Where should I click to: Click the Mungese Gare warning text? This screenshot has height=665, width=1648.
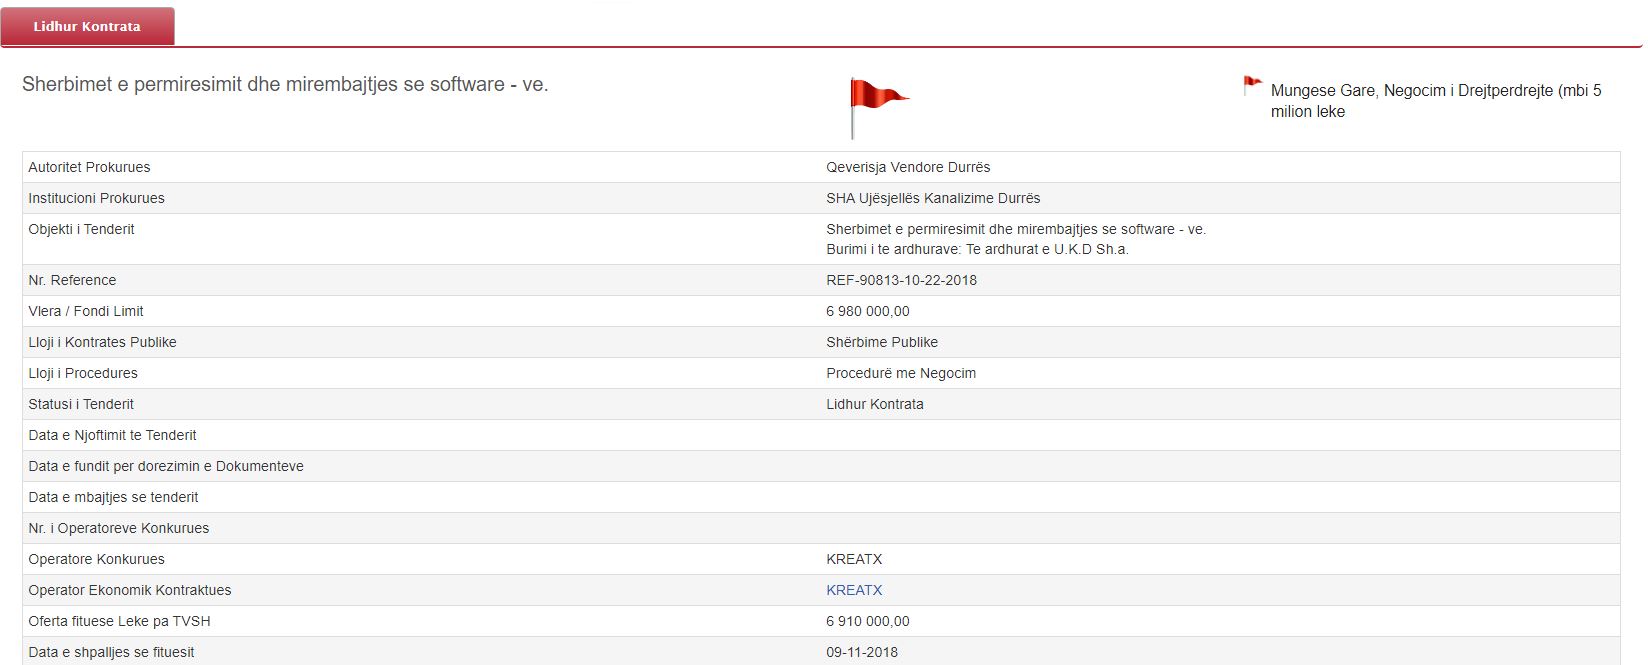tap(1436, 100)
